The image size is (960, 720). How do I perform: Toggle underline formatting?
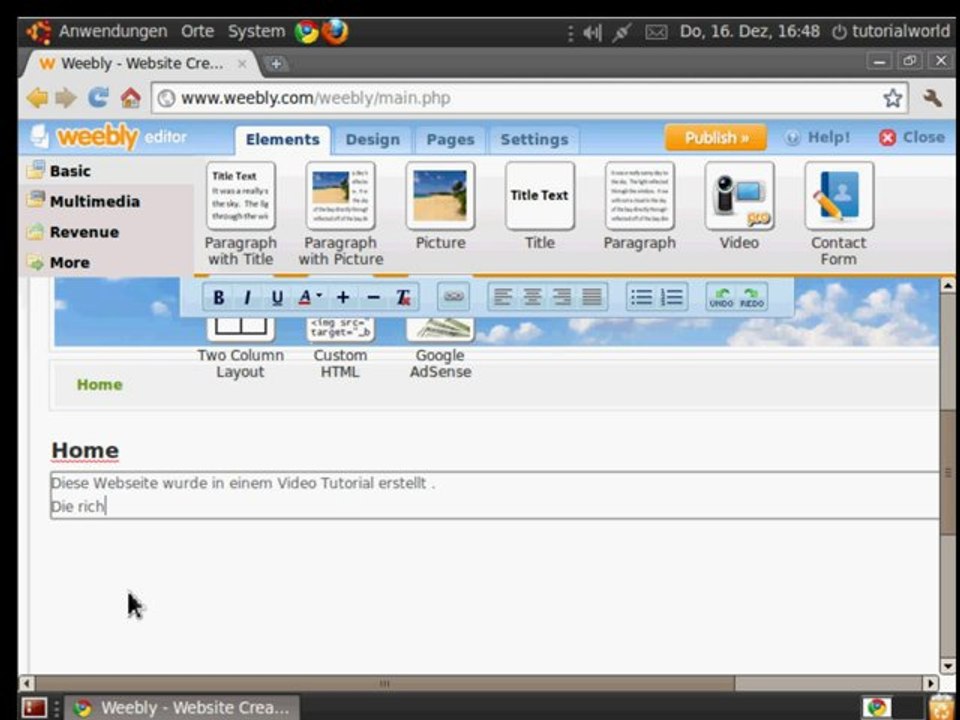click(x=277, y=298)
